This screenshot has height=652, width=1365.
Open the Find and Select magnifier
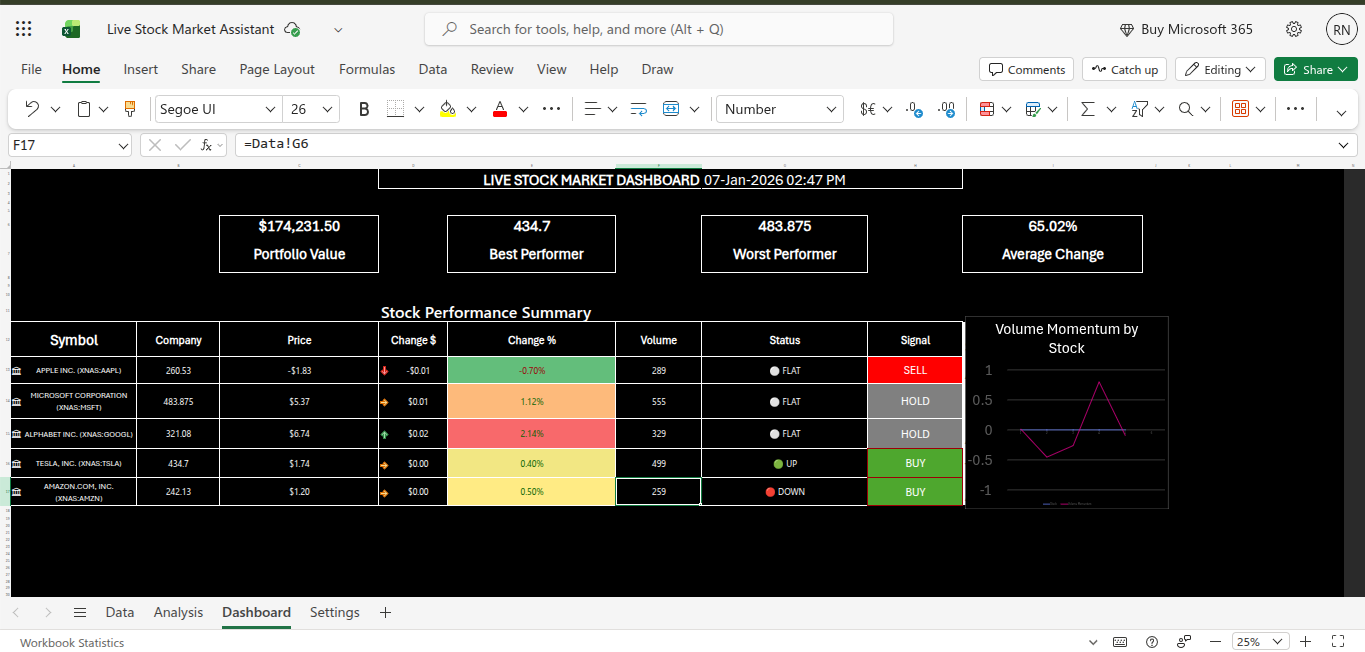1185,108
